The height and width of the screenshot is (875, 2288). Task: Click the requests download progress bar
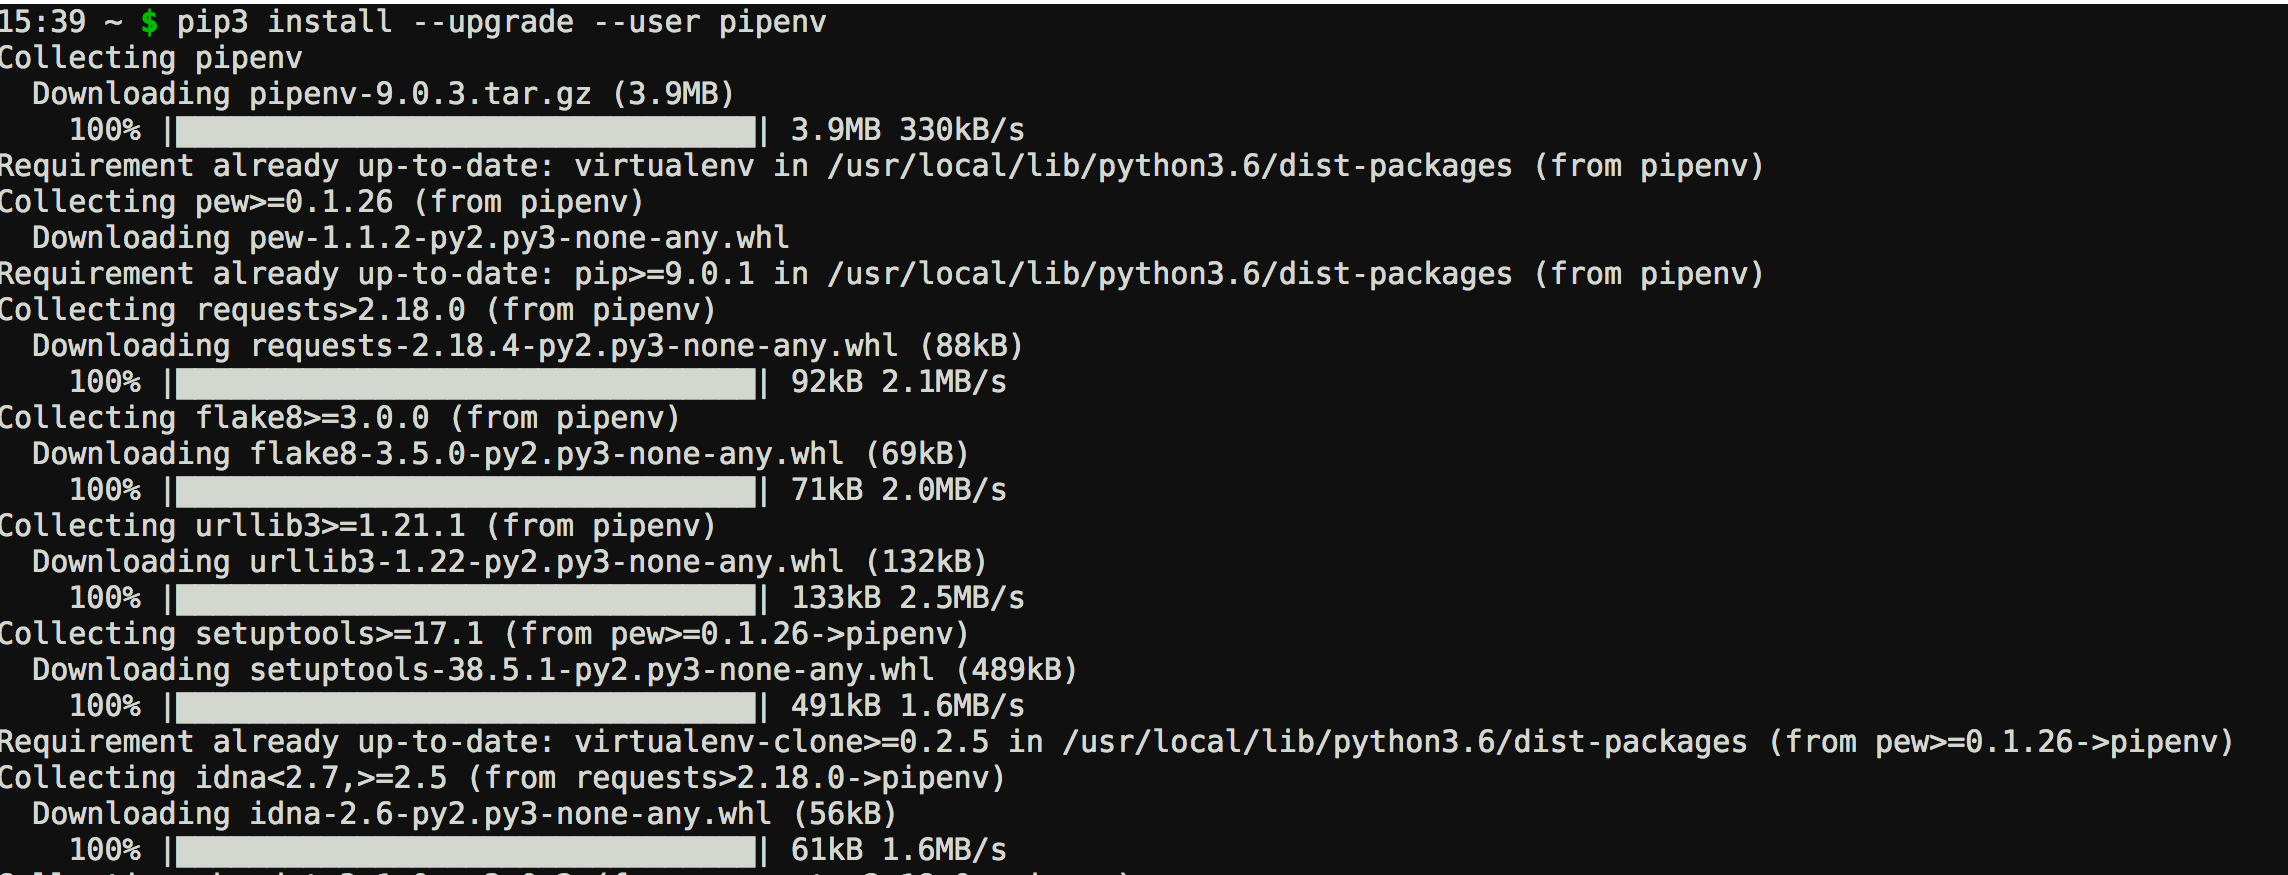coord(466,383)
